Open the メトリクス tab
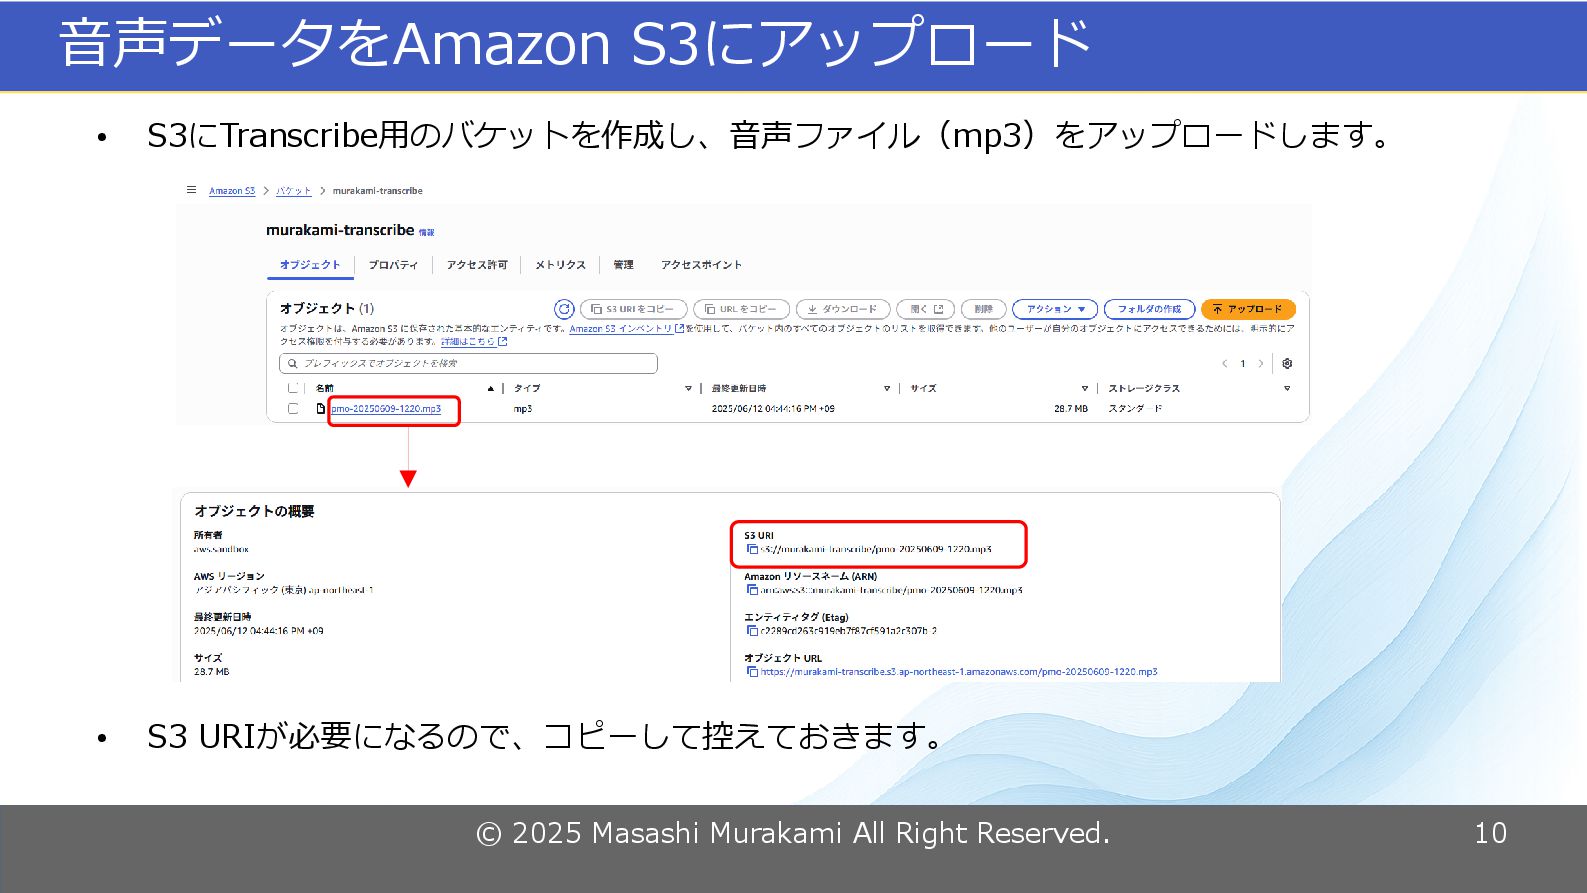 560,265
